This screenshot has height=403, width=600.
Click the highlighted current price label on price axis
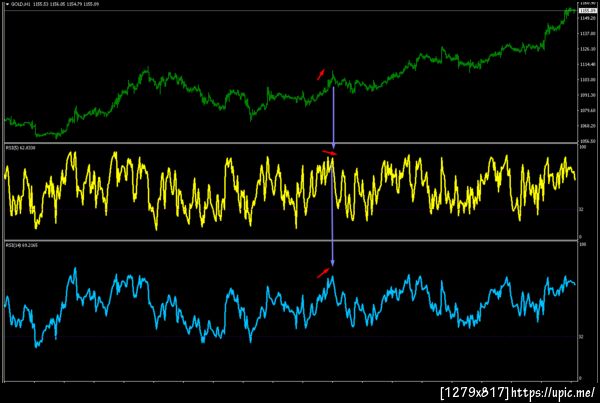click(588, 11)
